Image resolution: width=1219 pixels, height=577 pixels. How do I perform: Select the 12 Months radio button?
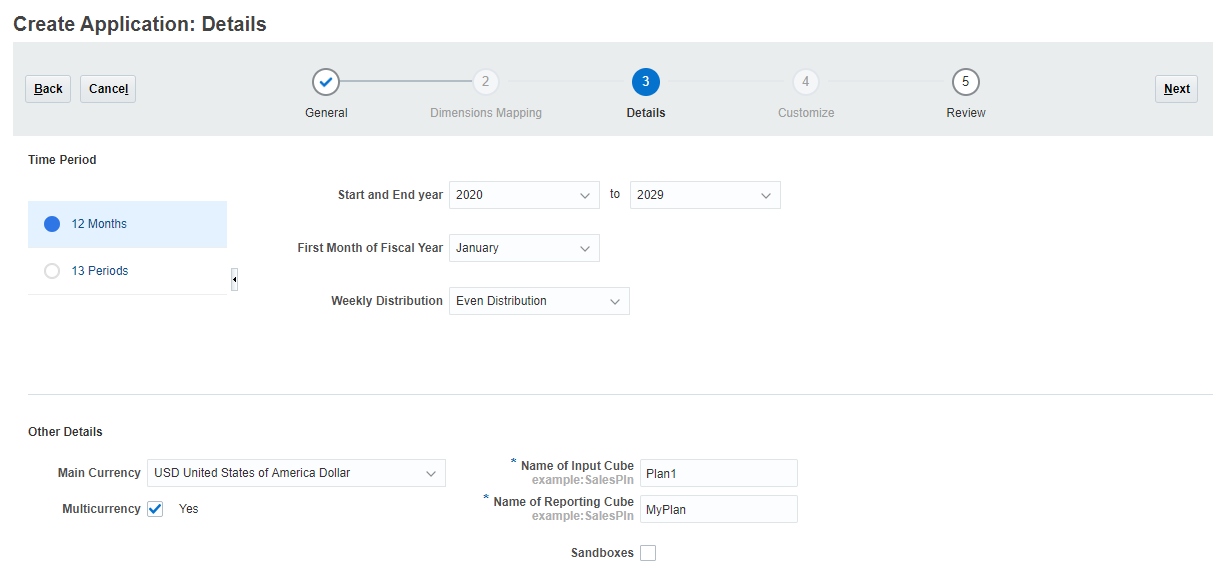pos(51,224)
